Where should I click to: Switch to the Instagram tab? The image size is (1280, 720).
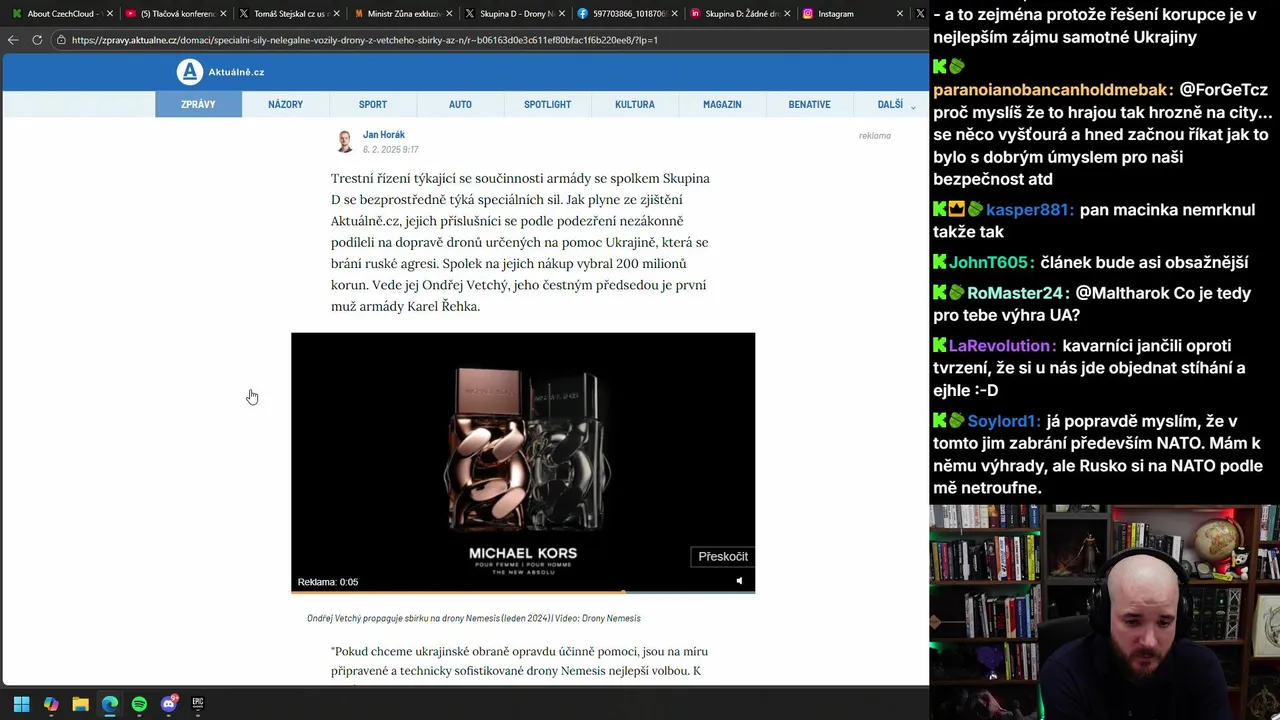850,14
